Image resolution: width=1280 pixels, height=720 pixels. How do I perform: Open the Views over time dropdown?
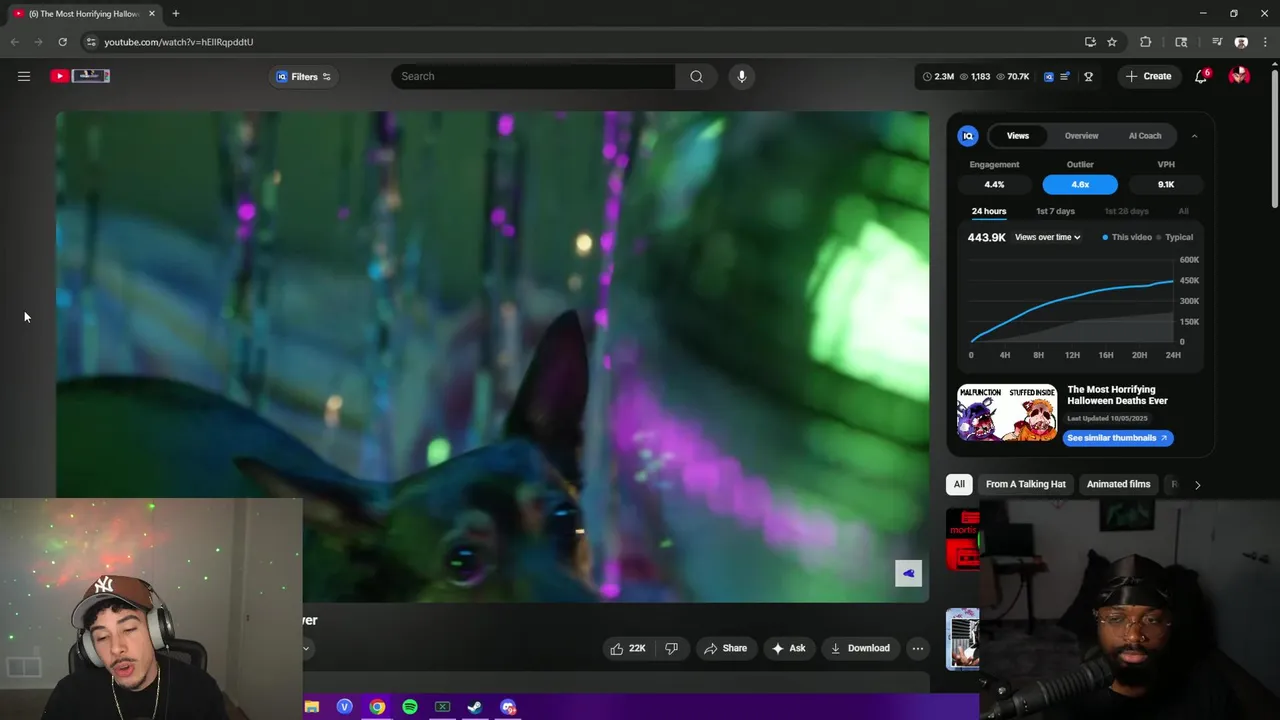tap(1047, 237)
